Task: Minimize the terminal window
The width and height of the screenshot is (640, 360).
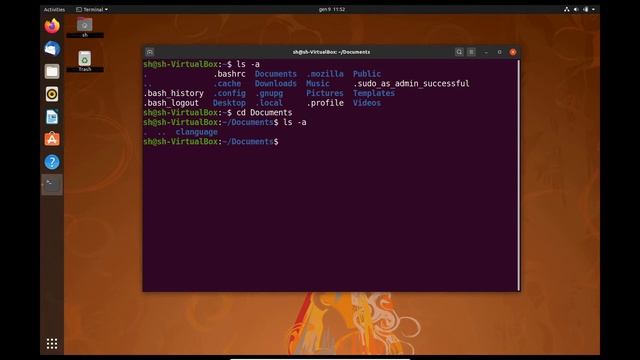Action: pos(486,52)
